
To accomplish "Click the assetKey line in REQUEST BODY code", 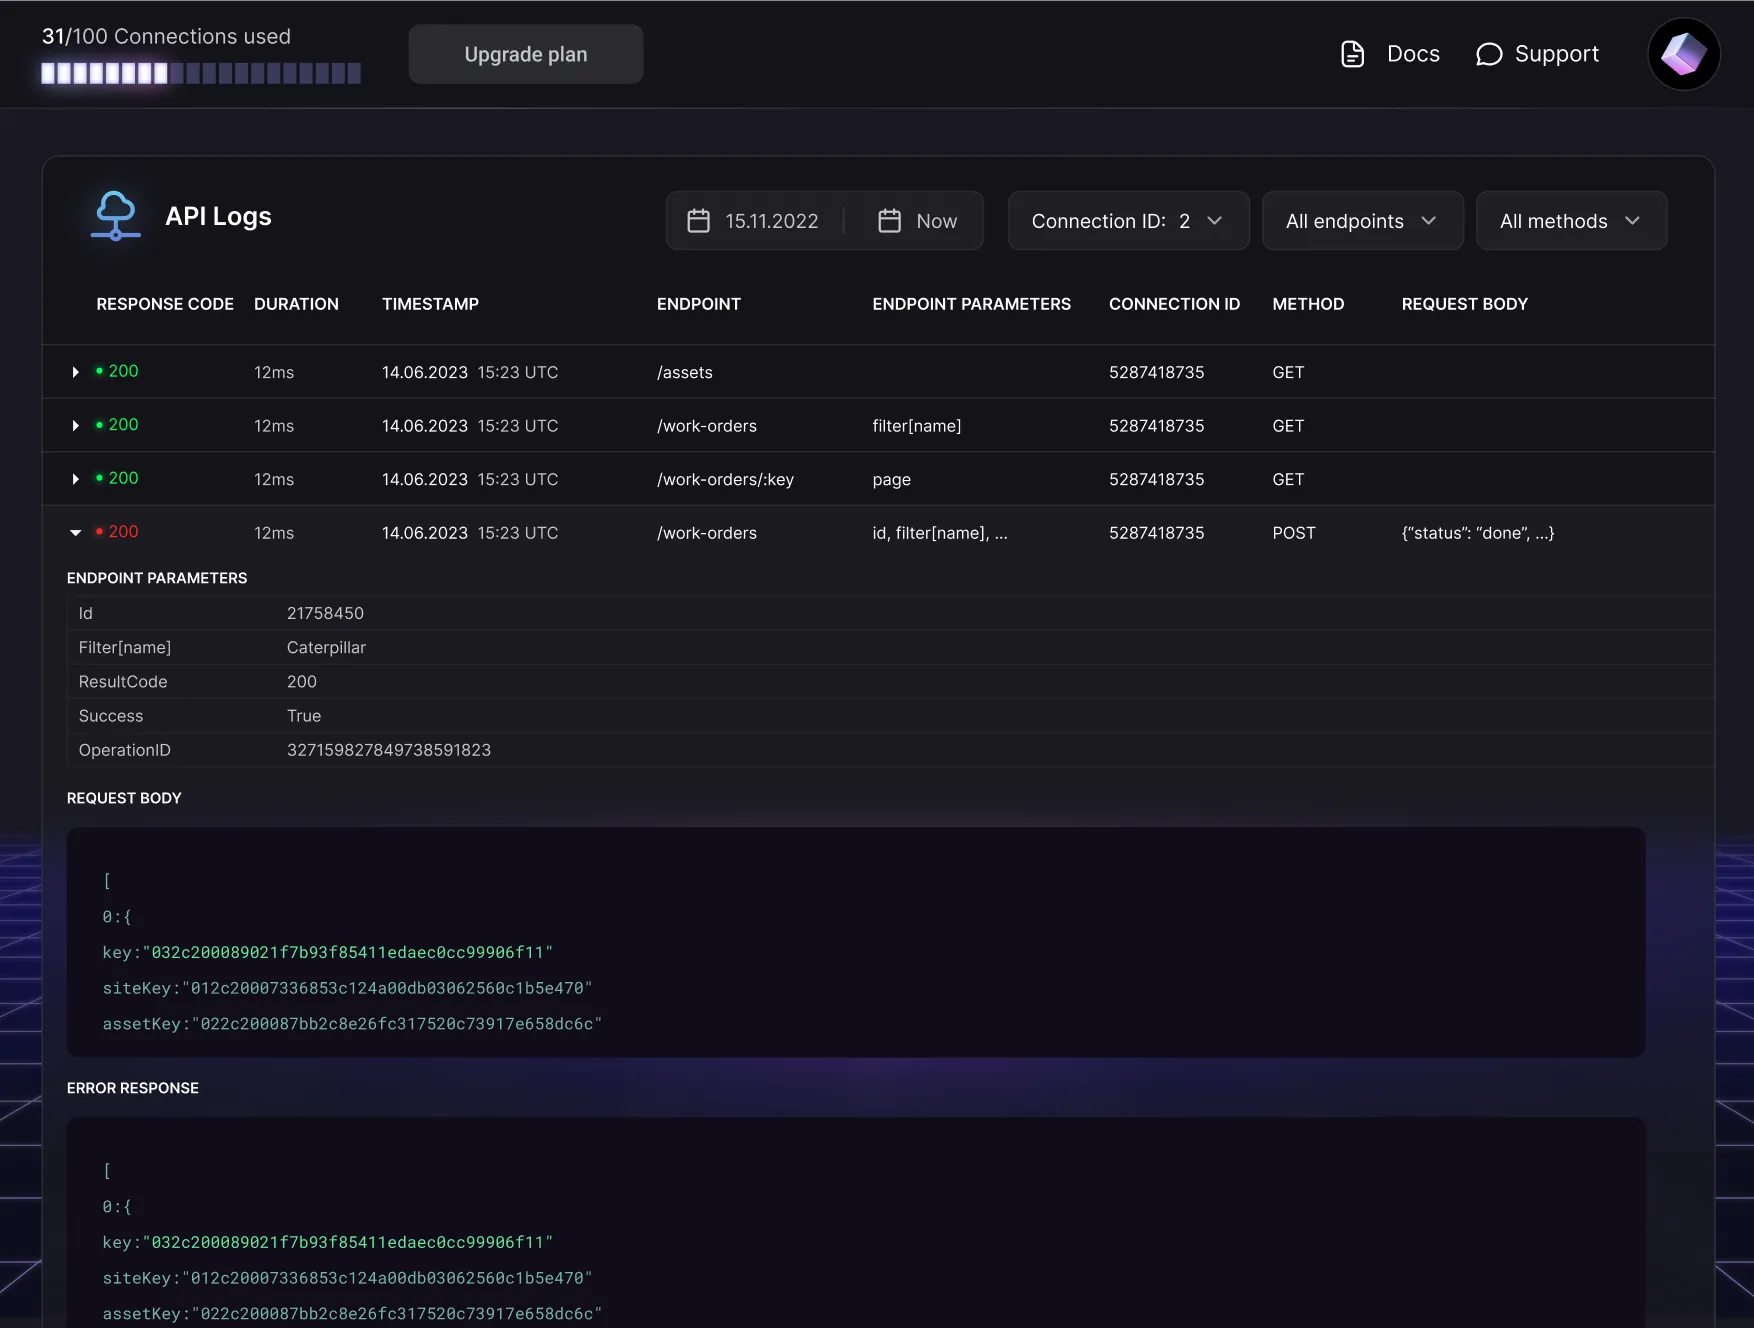I will (x=352, y=1024).
